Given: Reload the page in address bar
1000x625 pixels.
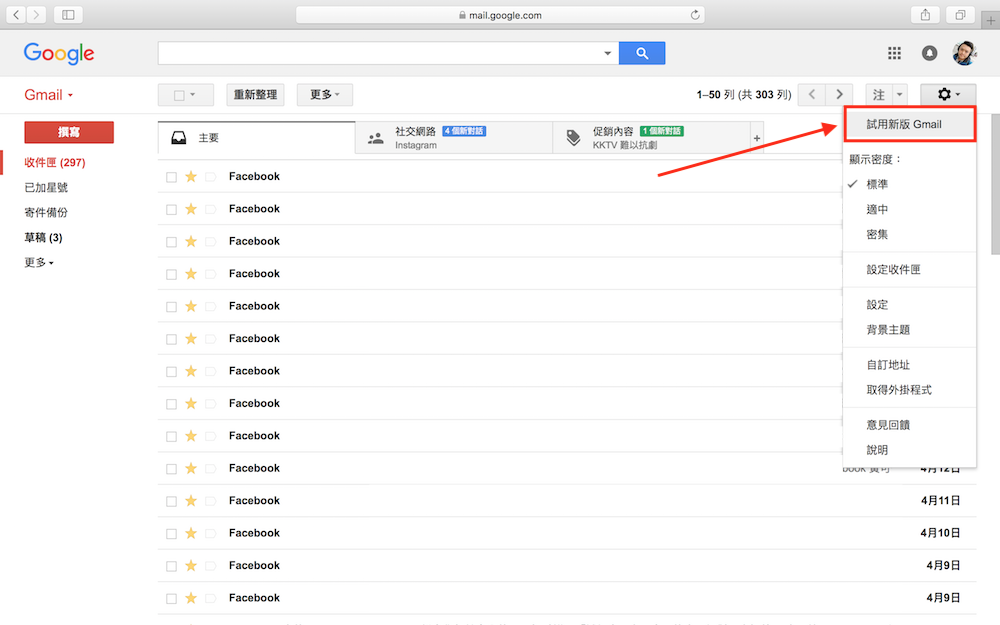Looking at the screenshot, I should pyautogui.click(x=695, y=15).
